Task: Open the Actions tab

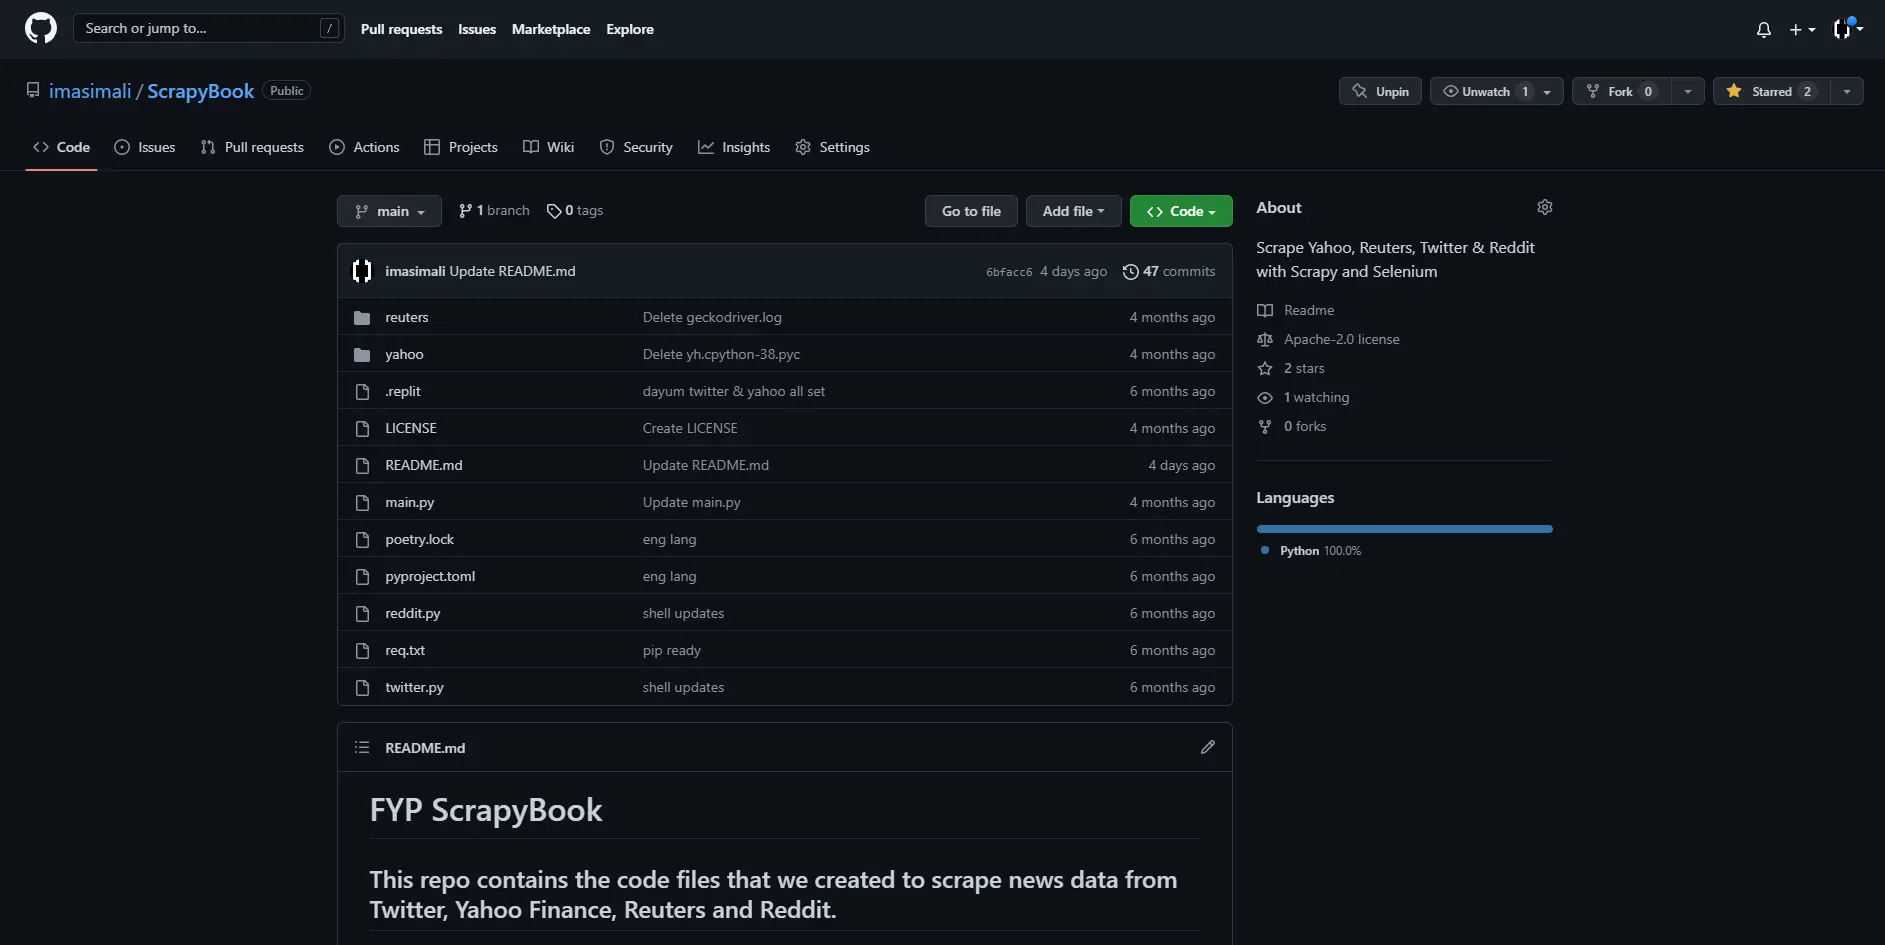Action: (364, 147)
